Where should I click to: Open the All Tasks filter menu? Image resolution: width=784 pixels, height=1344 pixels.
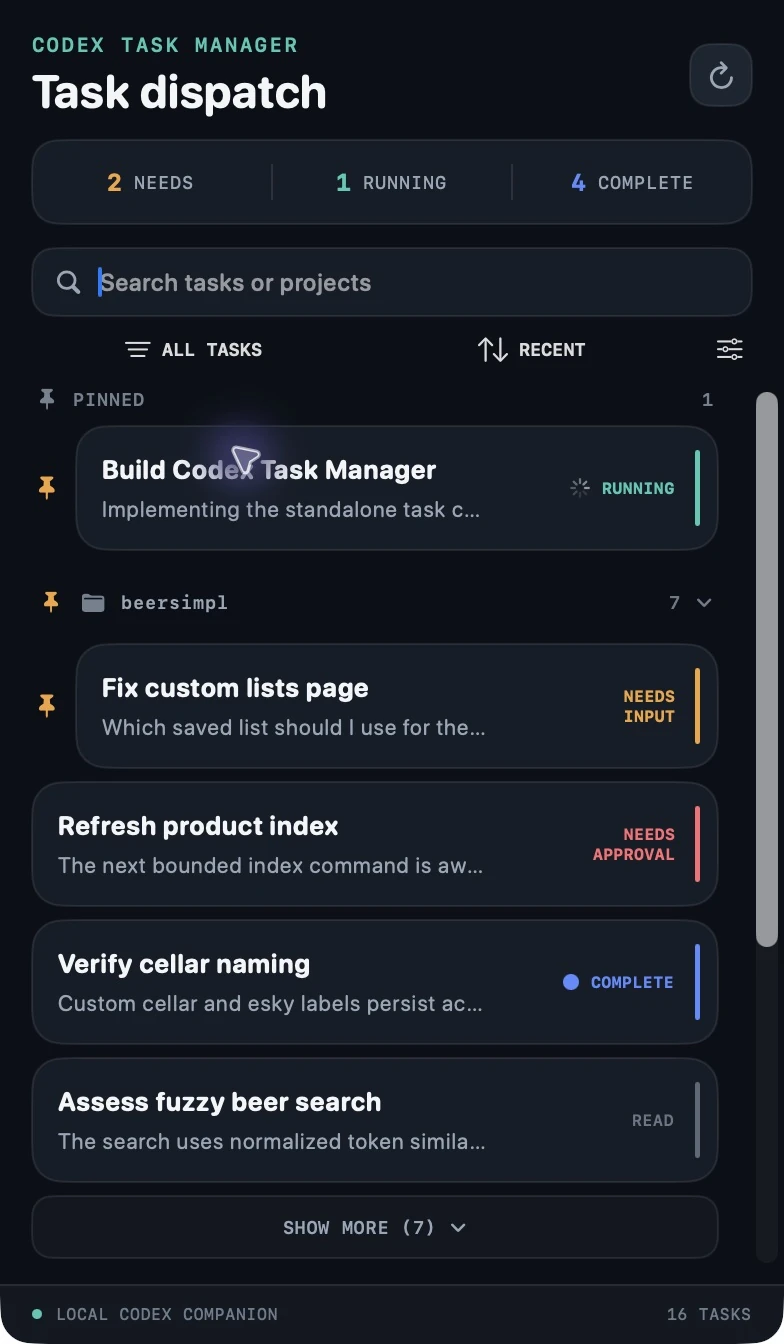tap(193, 349)
